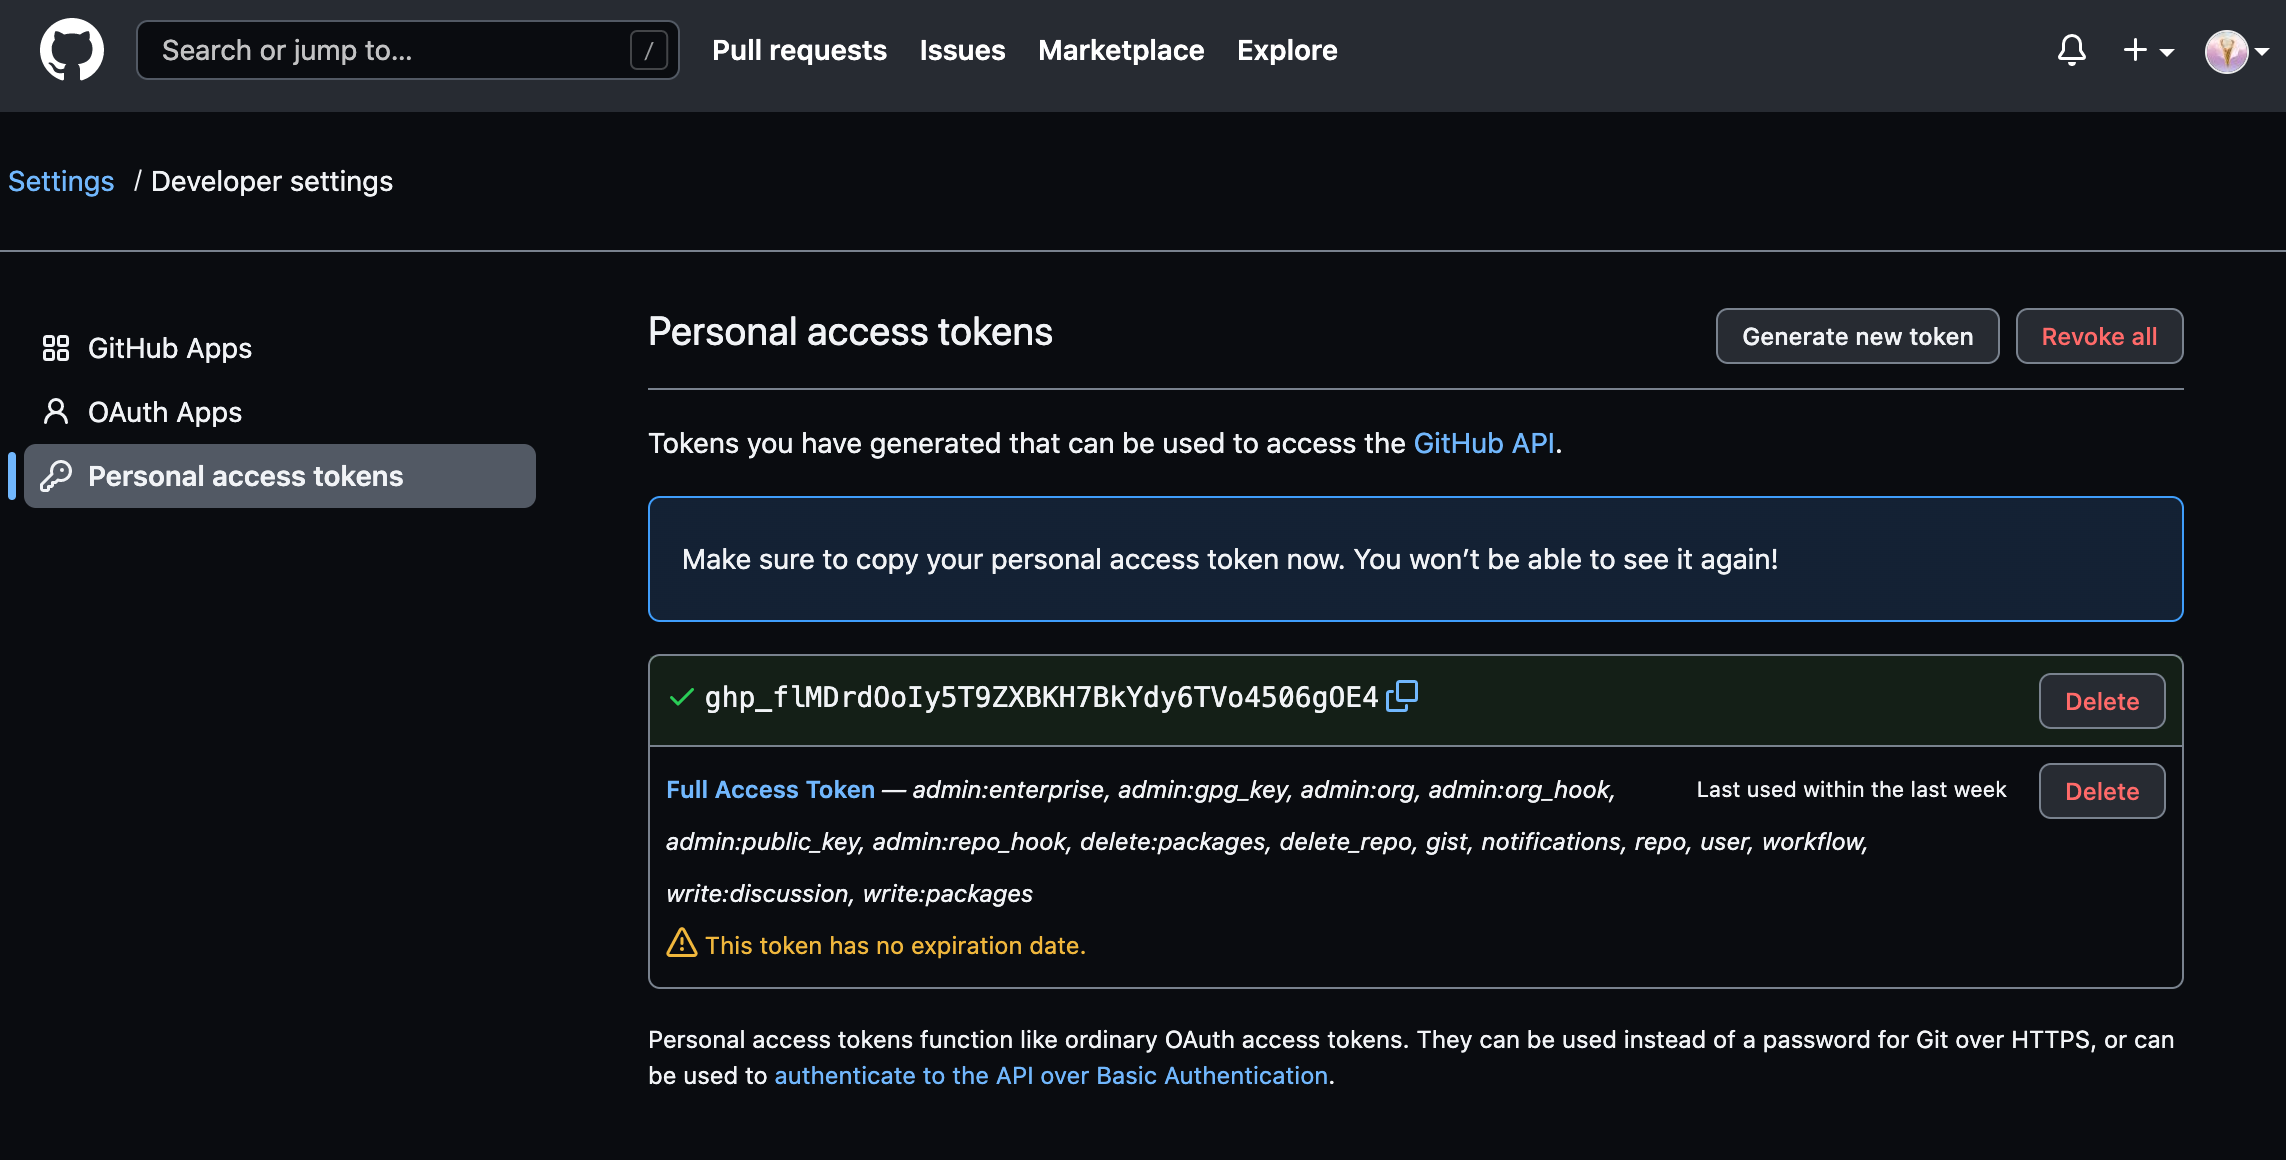The width and height of the screenshot is (2286, 1160).
Task: Open the Full Access Token link
Action: pyautogui.click(x=770, y=789)
